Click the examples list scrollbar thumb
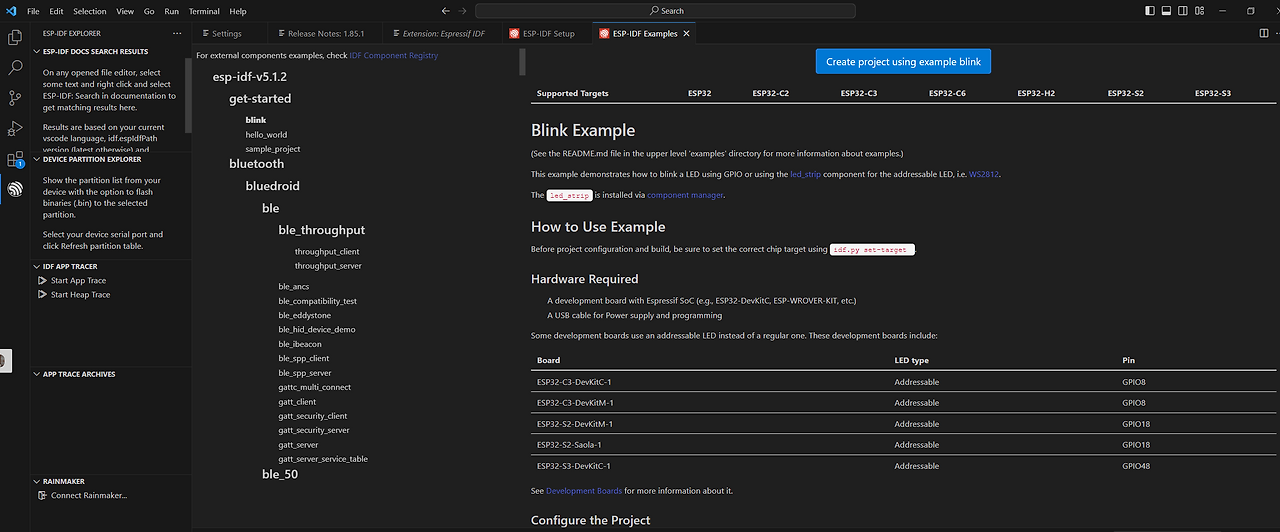The image size is (1280, 532). click(522, 60)
